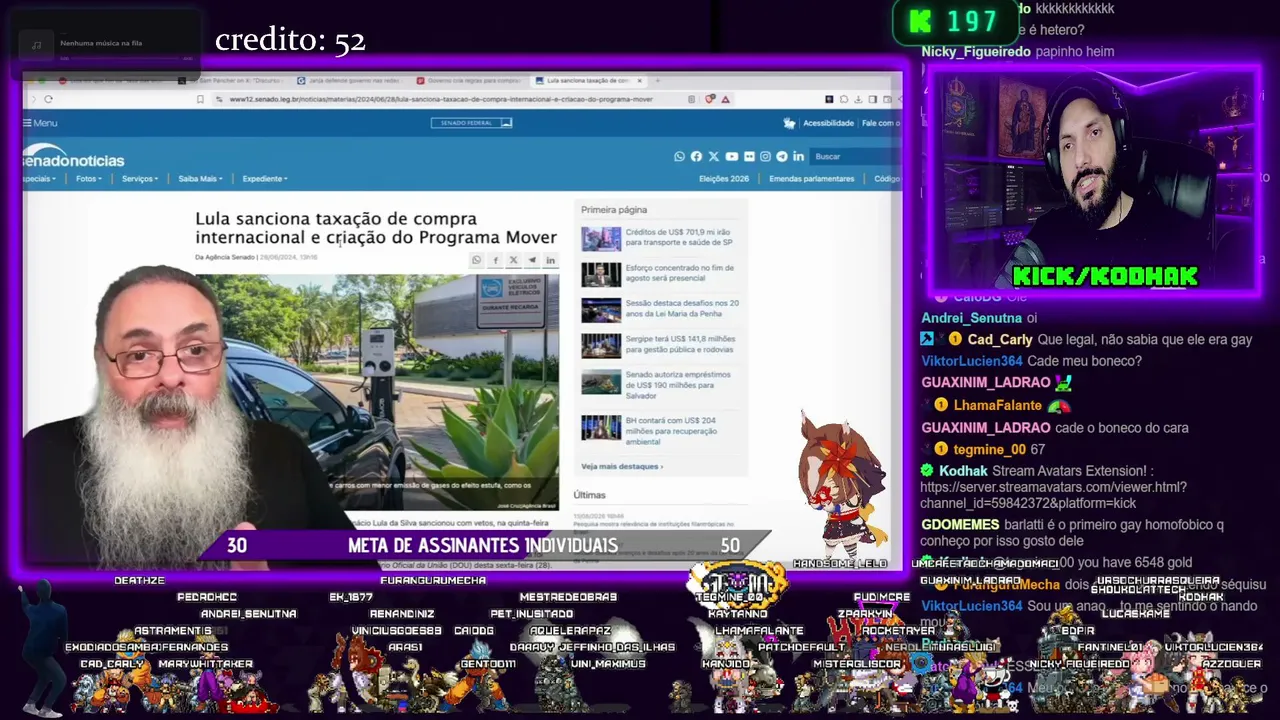
Task: Click the Últimas section heading
Action: point(589,495)
